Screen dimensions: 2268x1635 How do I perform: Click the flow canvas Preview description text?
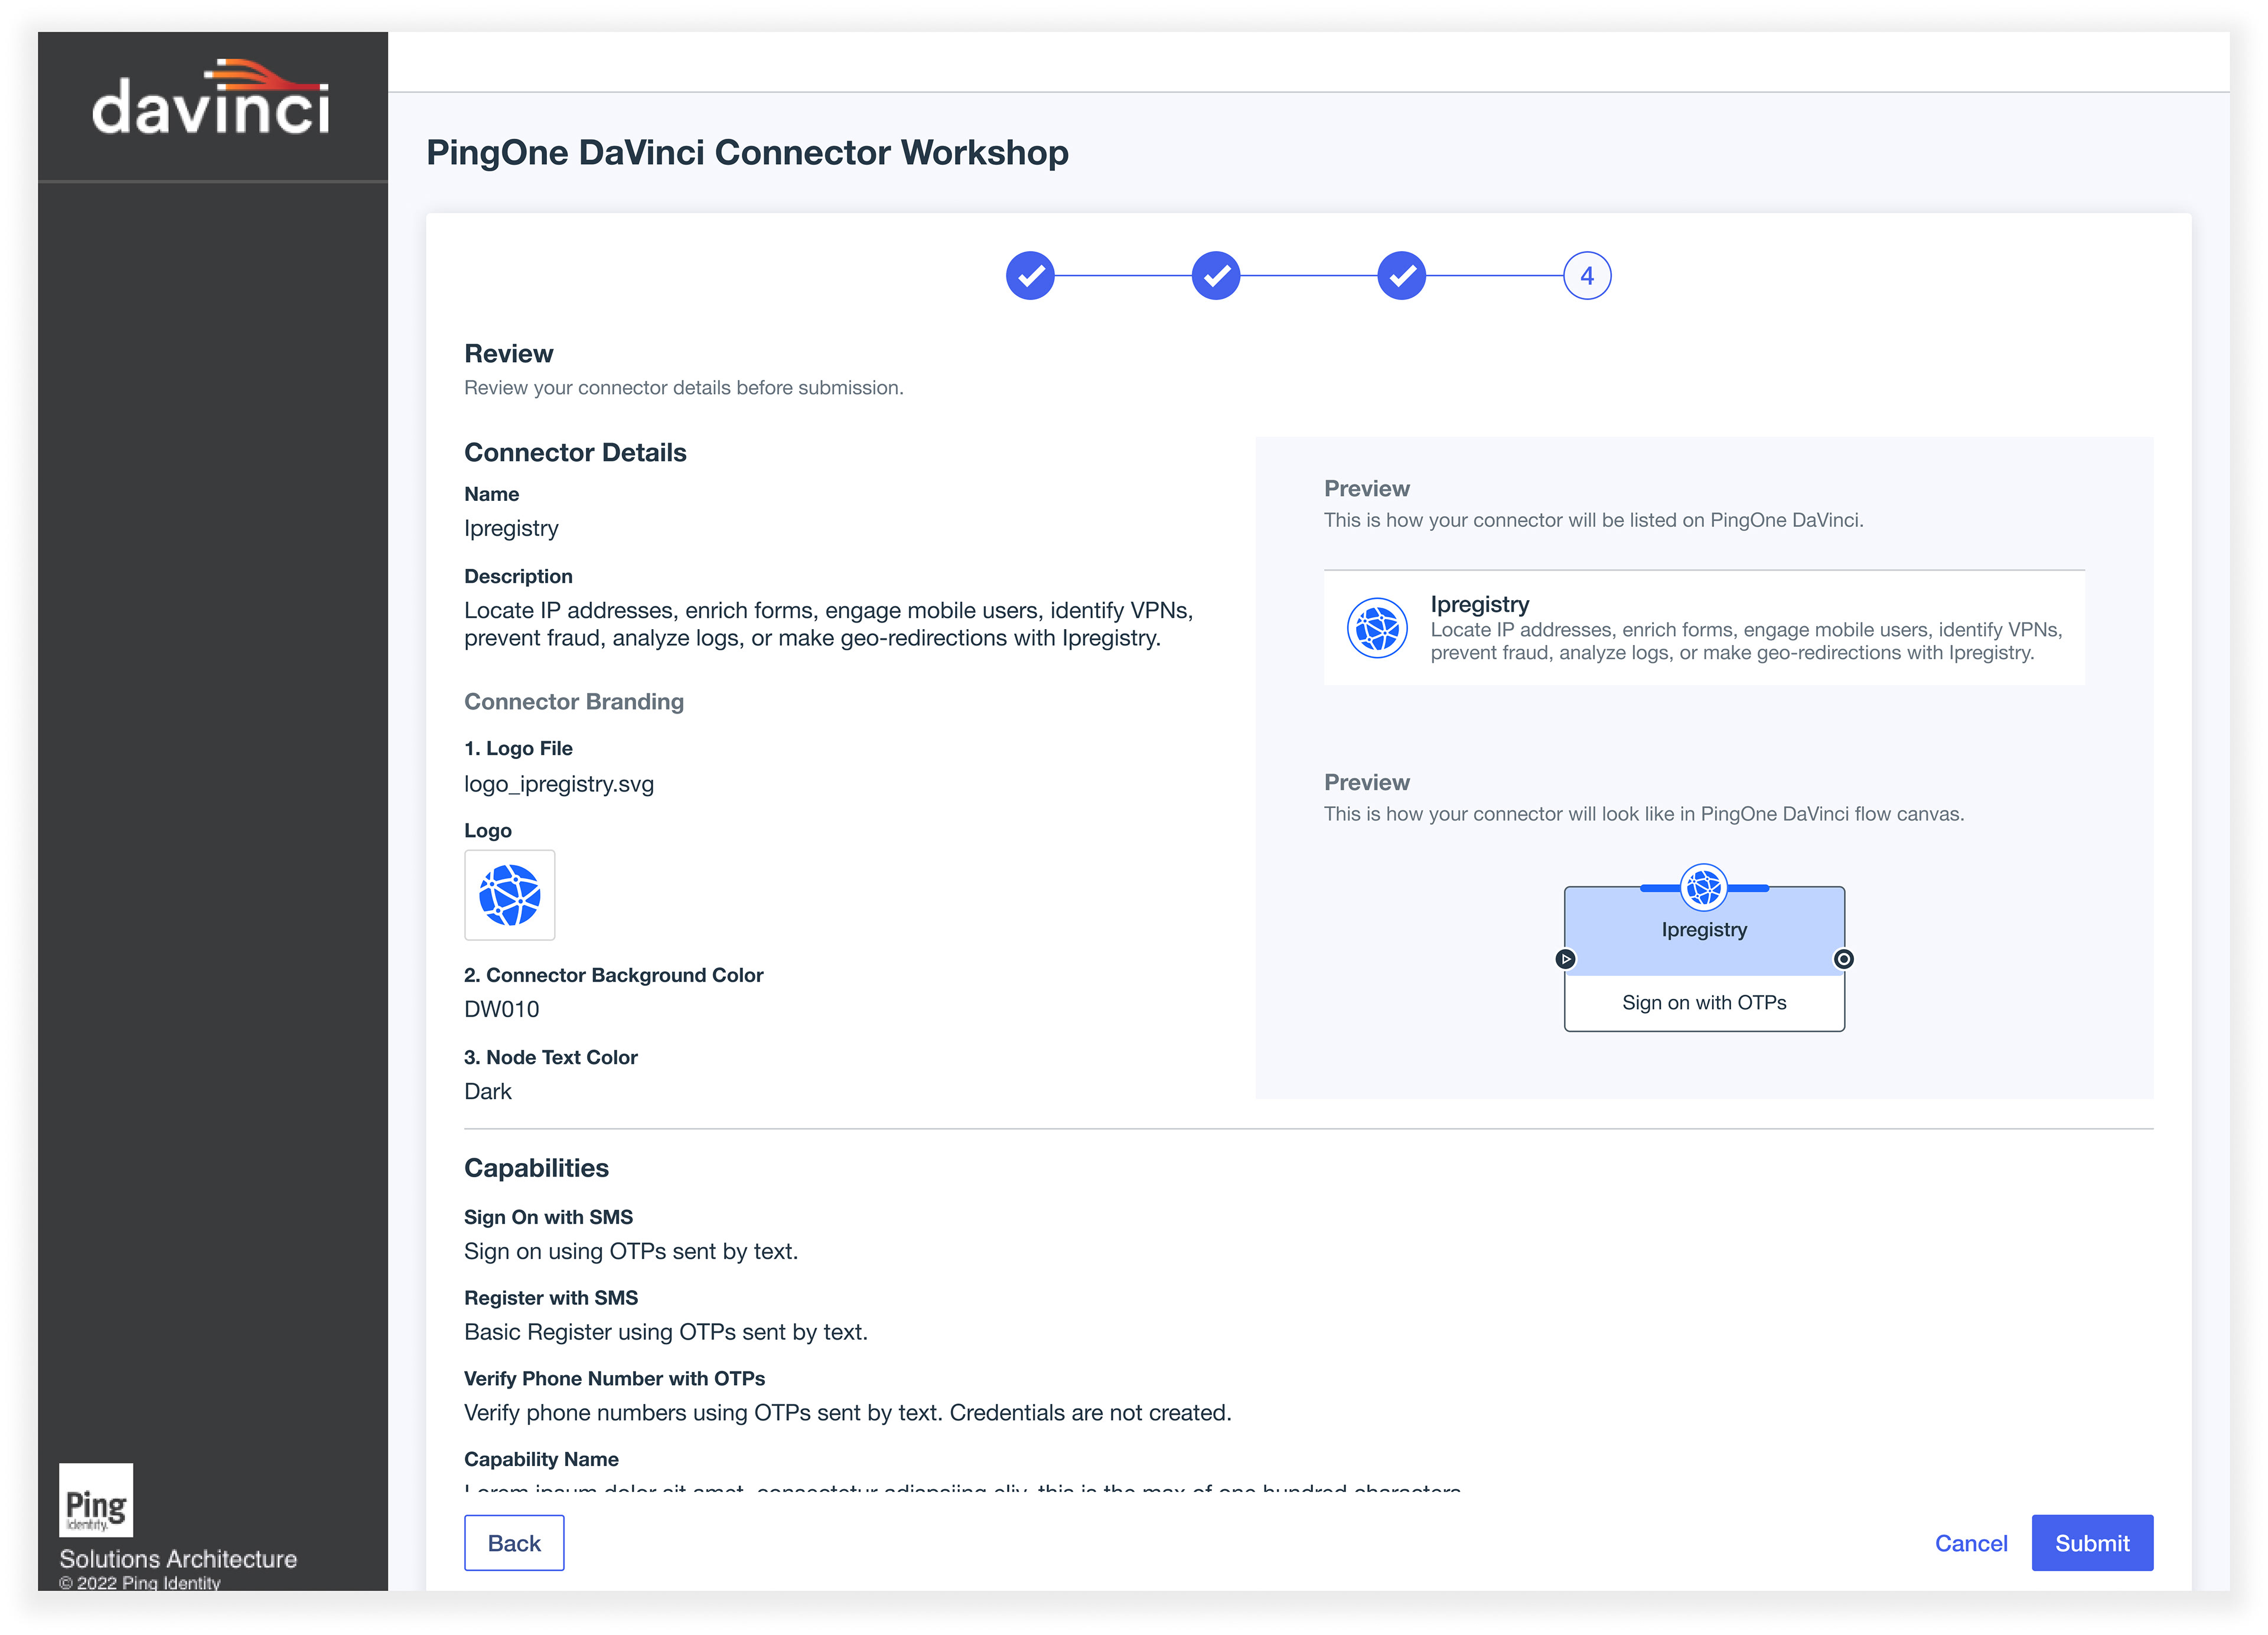(1644, 813)
